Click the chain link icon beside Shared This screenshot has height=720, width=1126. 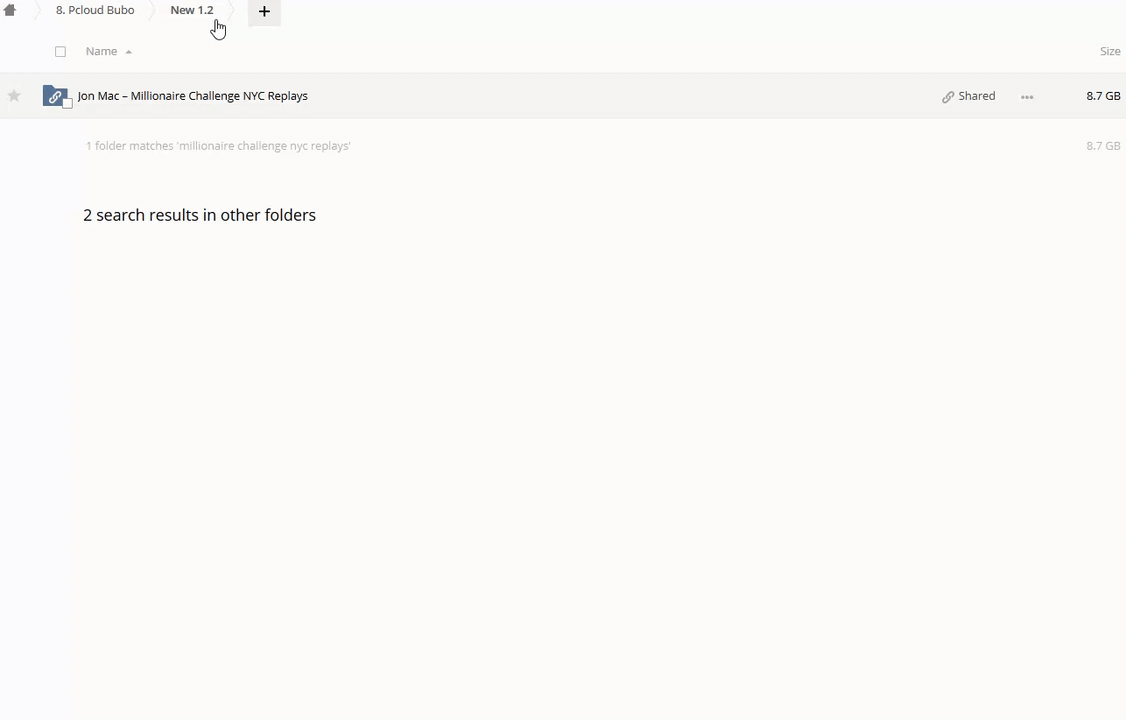coord(948,97)
